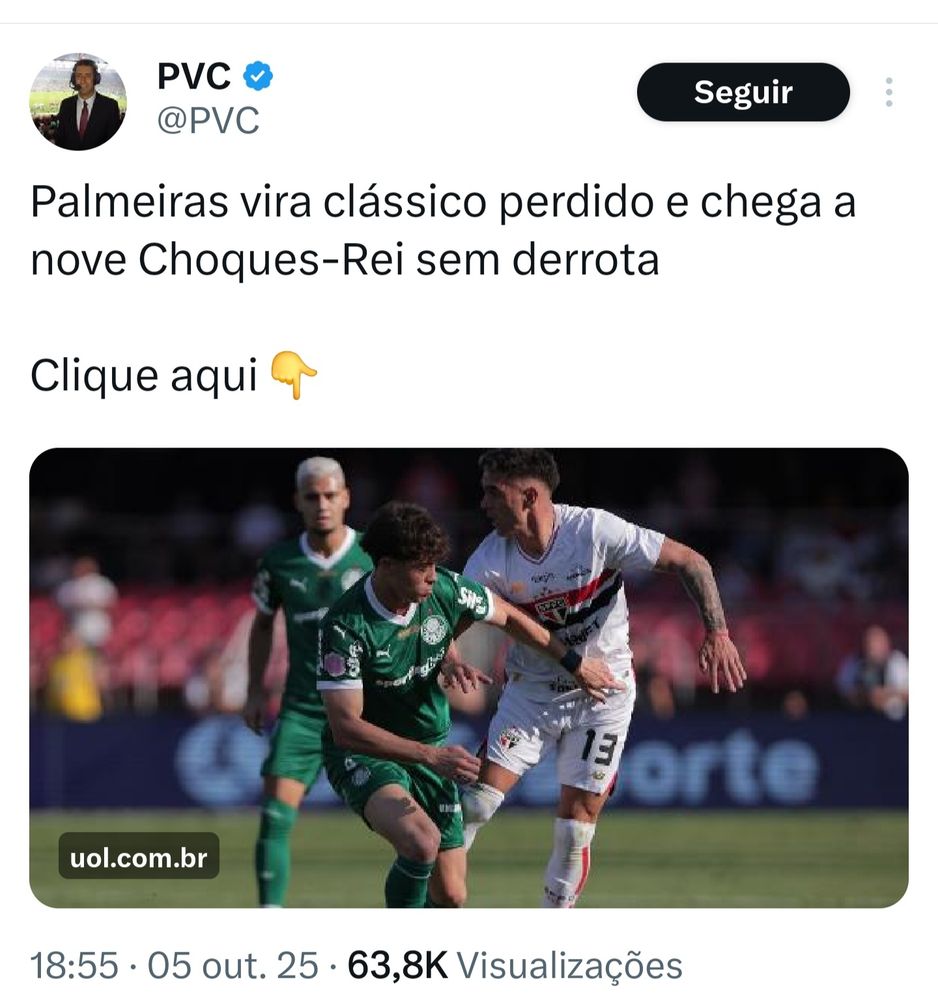Click the tweet headline about Palmeiras
938x1000 pixels.
(x=443, y=231)
